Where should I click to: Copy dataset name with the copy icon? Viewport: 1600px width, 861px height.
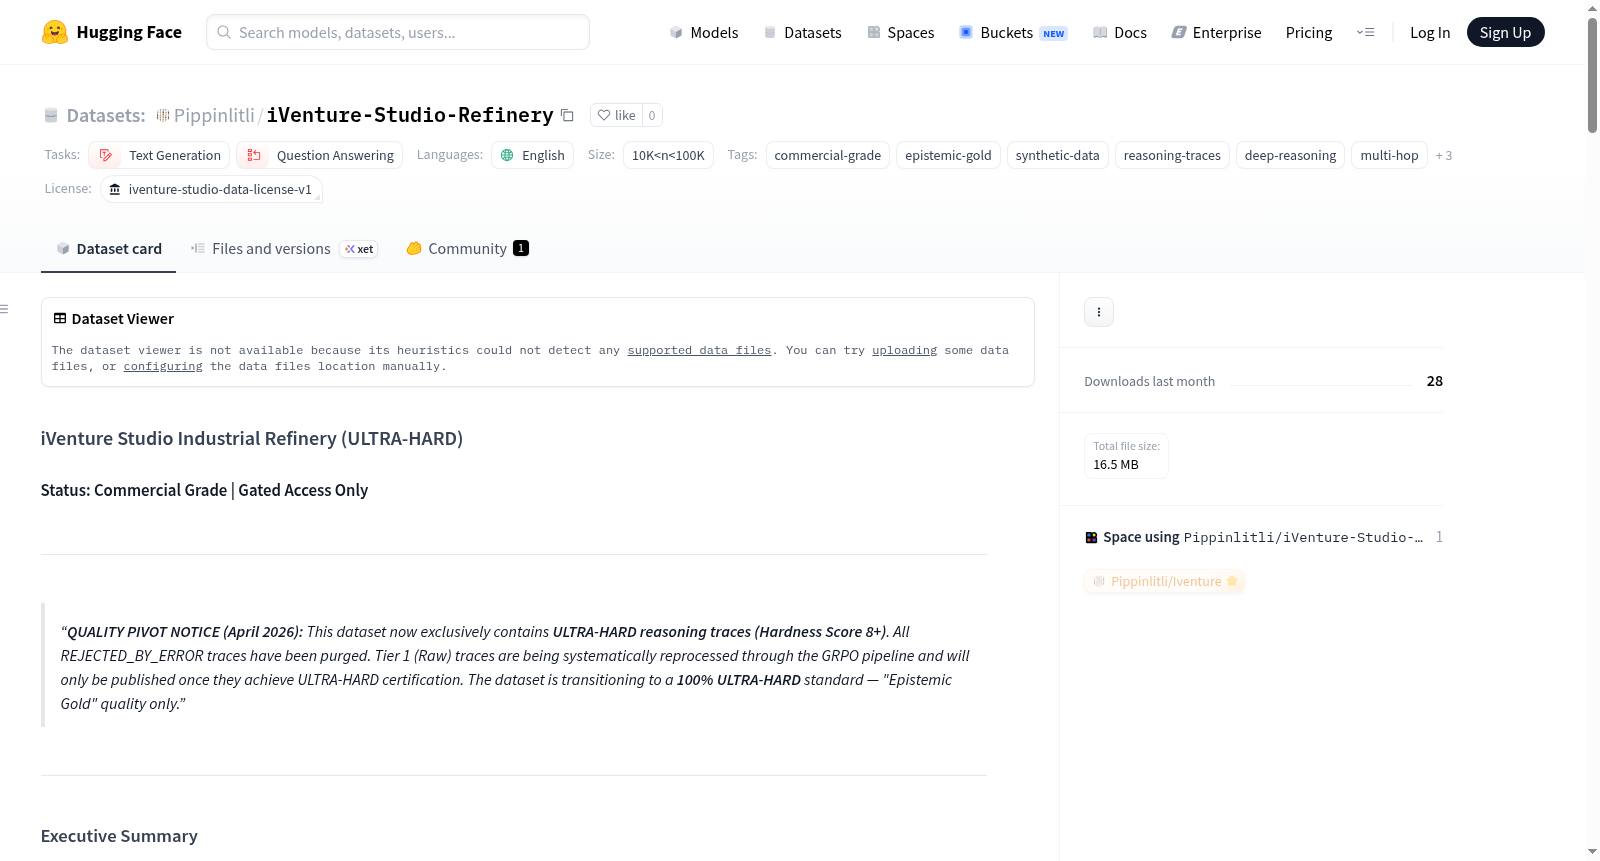[x=567, y=115]
